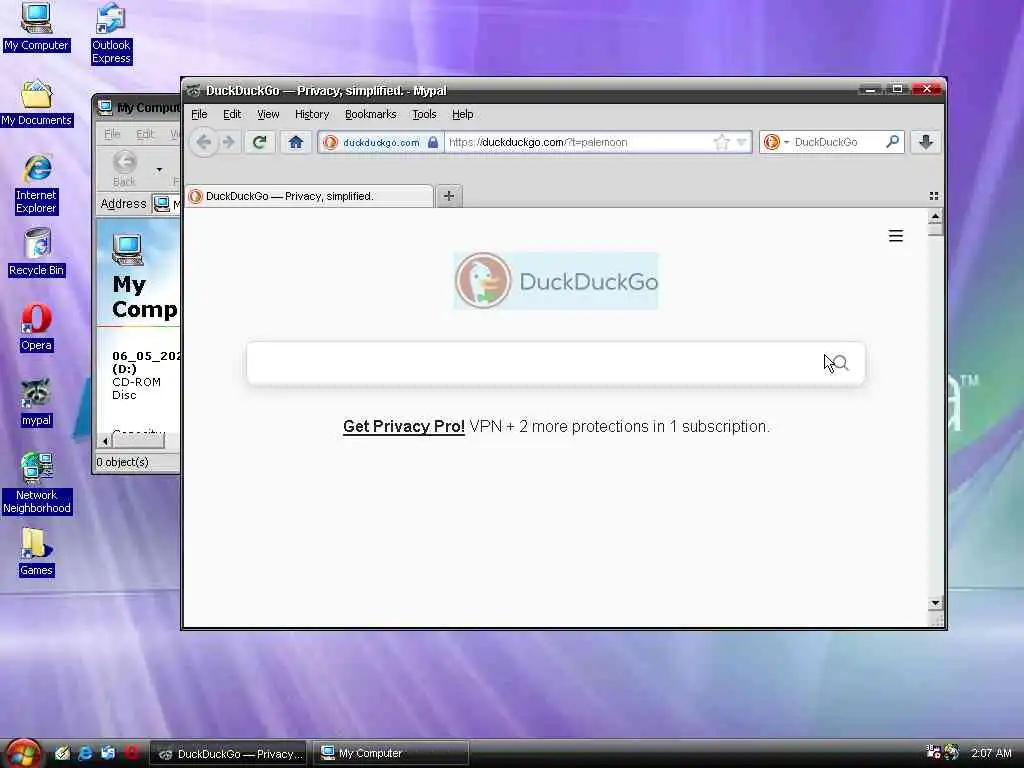This screenshot has width=1024, height=768.
Task: Switch to My Computer taskbar button
Action: click(391, 754)
